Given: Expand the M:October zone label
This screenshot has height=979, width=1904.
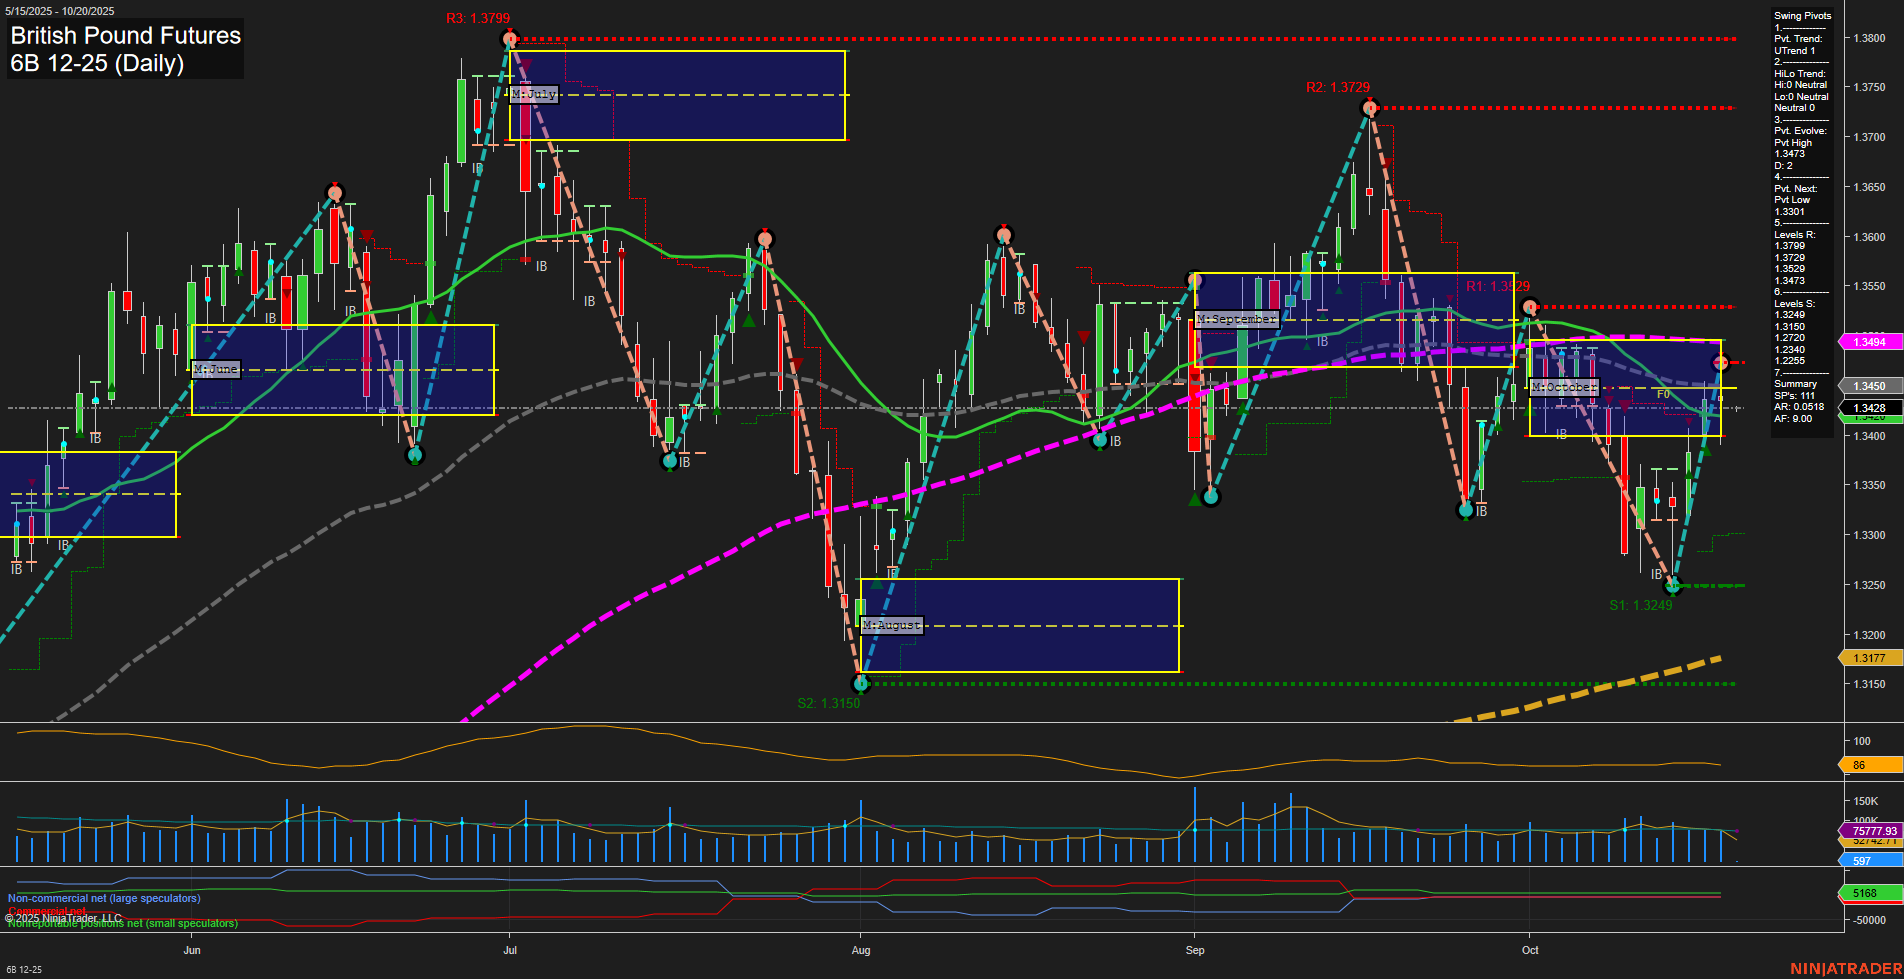Looking at the screenshot, I should 1566,386.
